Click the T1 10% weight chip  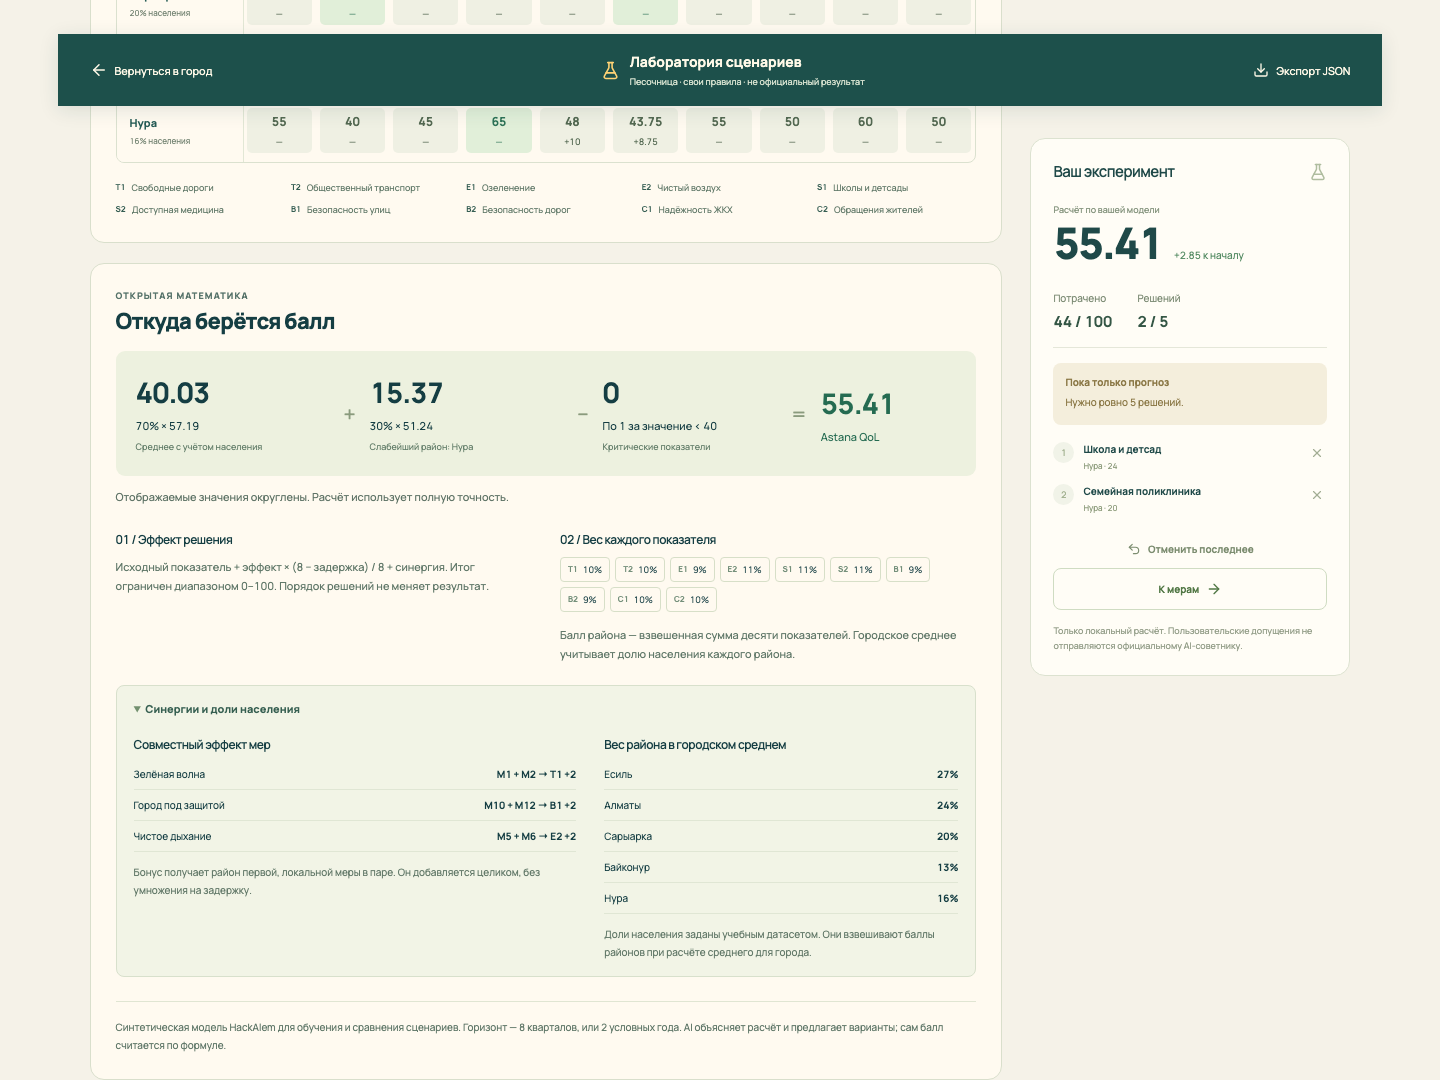click(585, 570)
